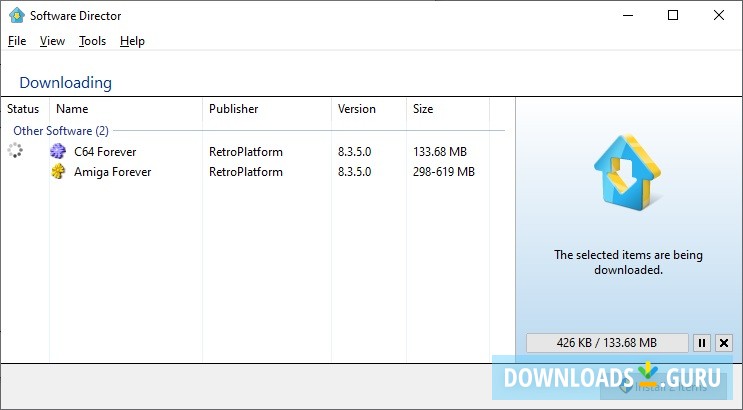Click the Software Director title bar icon
Image resolution: width=743 pixels, height=410 pixels.
[17, 15]
